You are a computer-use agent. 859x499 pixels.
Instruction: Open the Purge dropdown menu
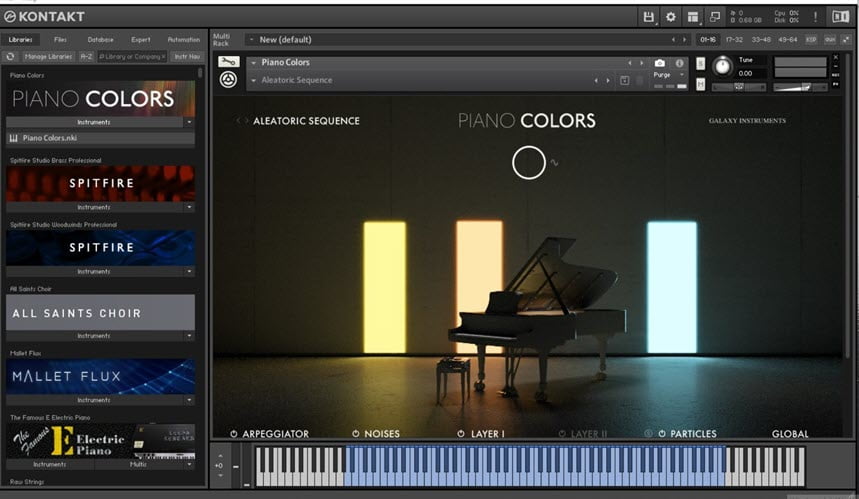point(669,74)
